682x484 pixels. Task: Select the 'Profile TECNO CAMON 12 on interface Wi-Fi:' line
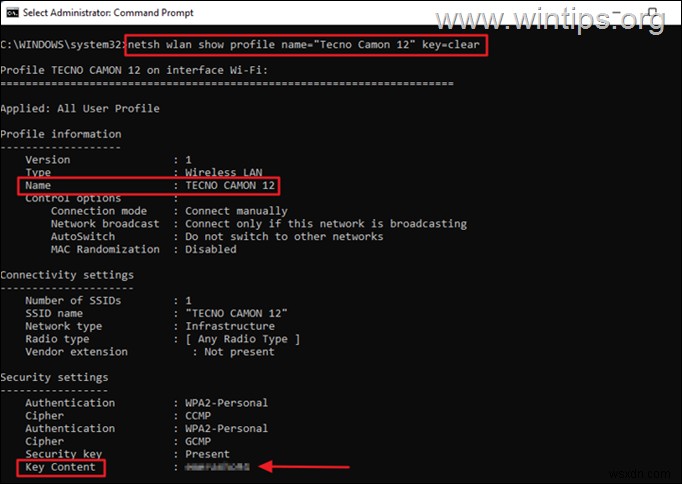(134, 70)
